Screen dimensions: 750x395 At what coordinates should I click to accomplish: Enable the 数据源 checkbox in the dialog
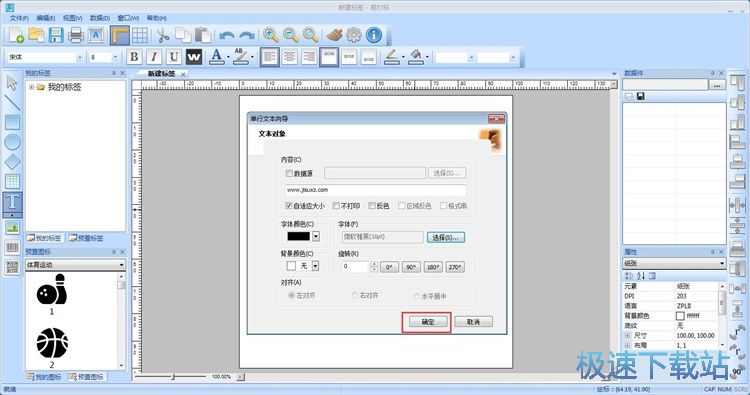pos(289,173)
